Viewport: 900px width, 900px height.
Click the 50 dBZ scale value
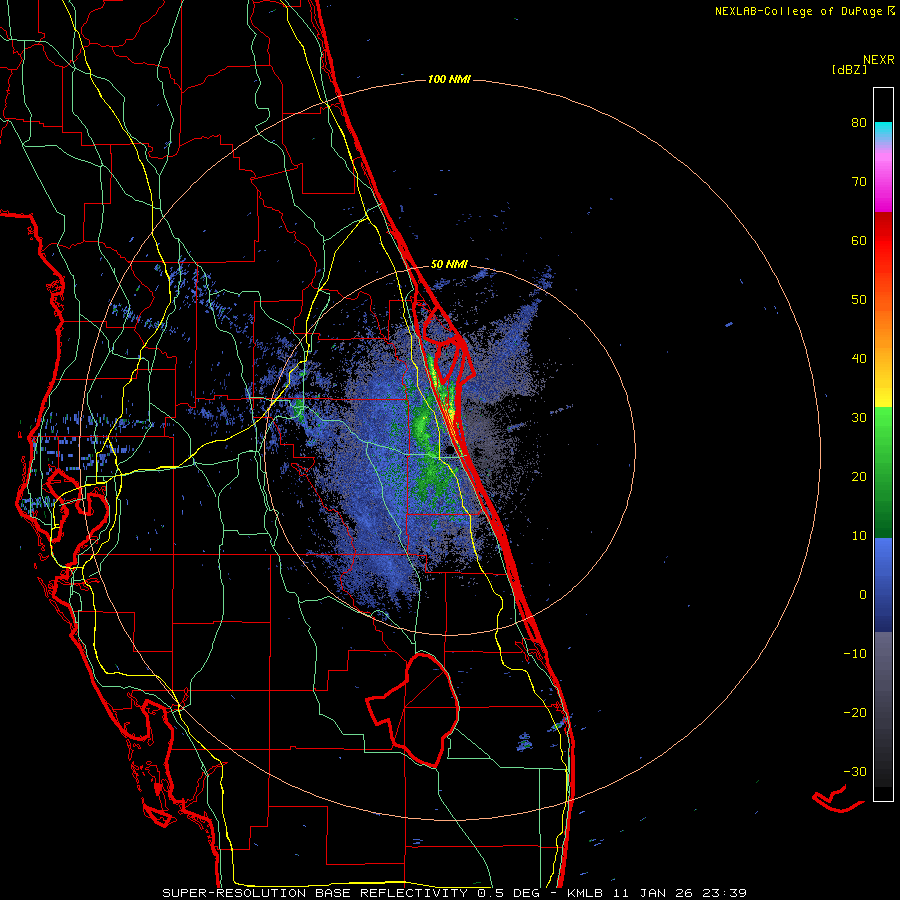click(859, 300)
